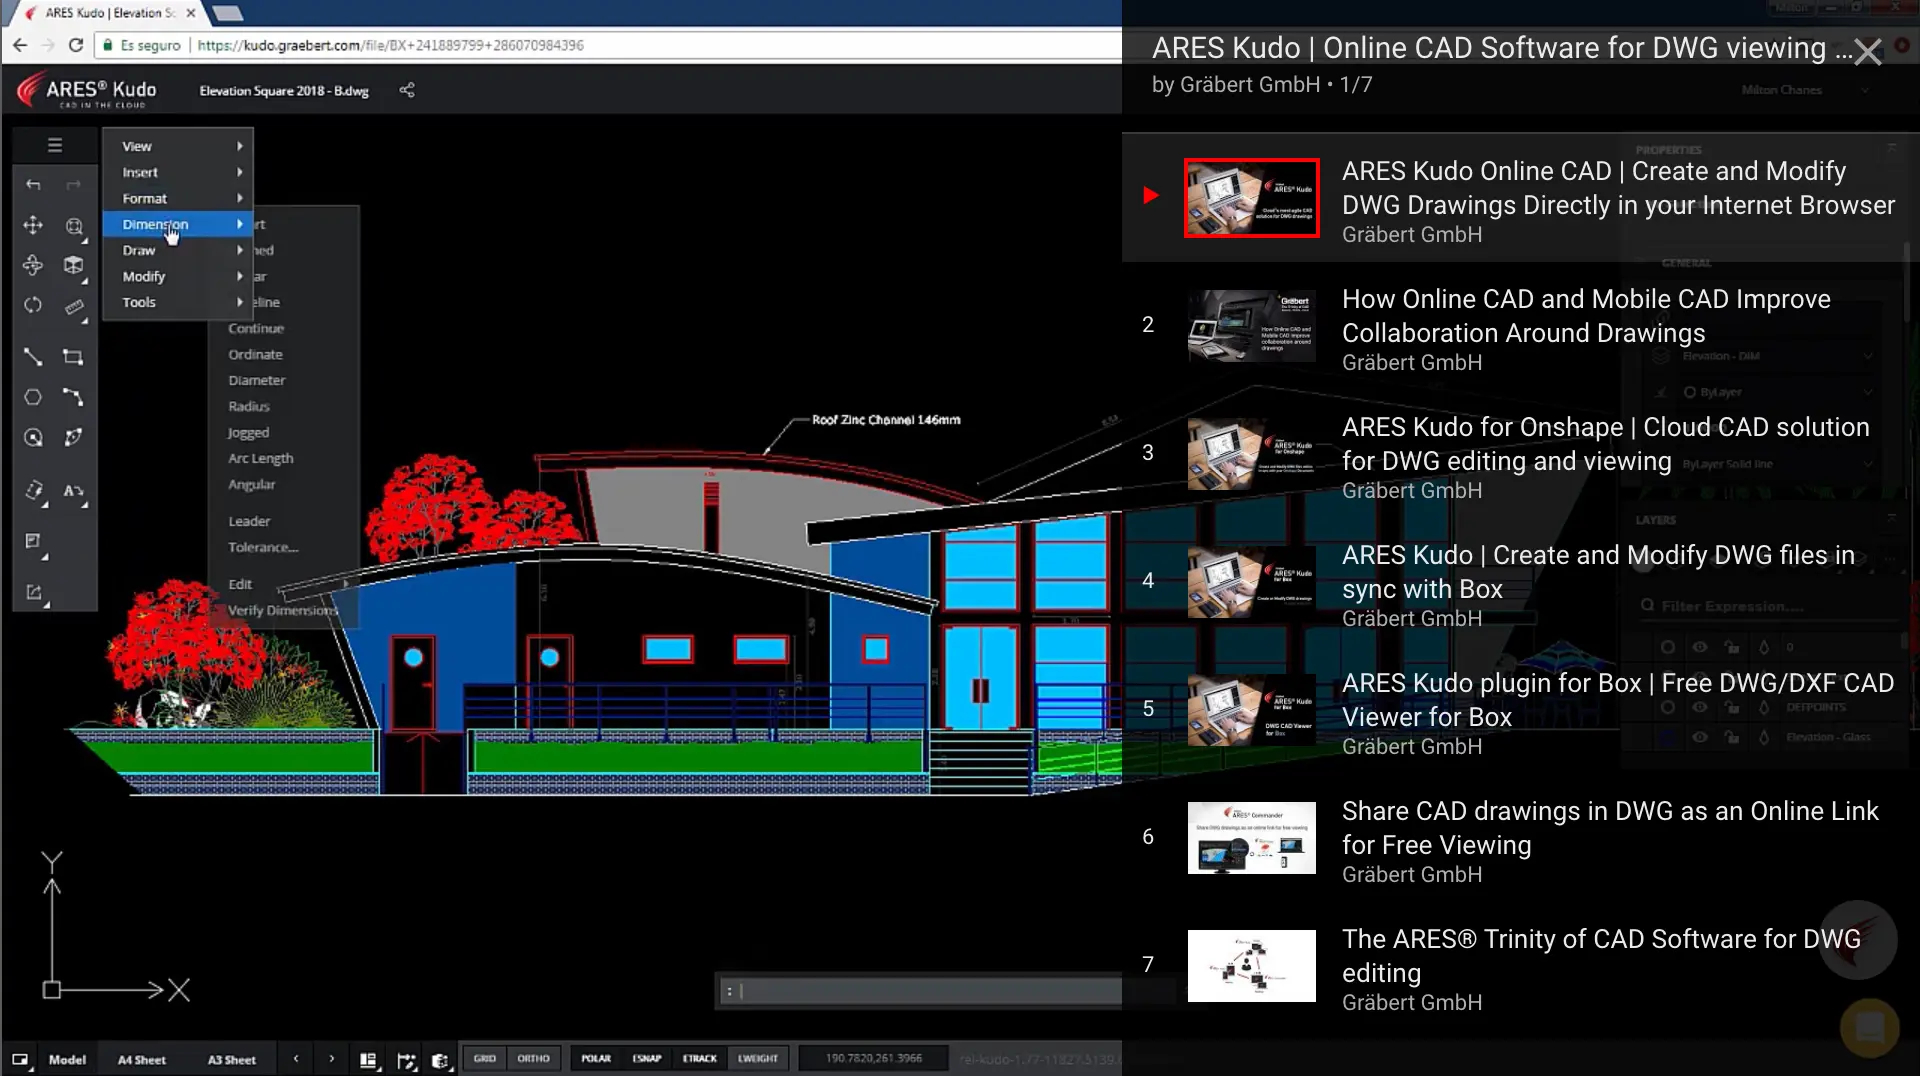Click the 3D block icon in status bar
The image size is (1920, 1076).
[x=440, y=1060]
